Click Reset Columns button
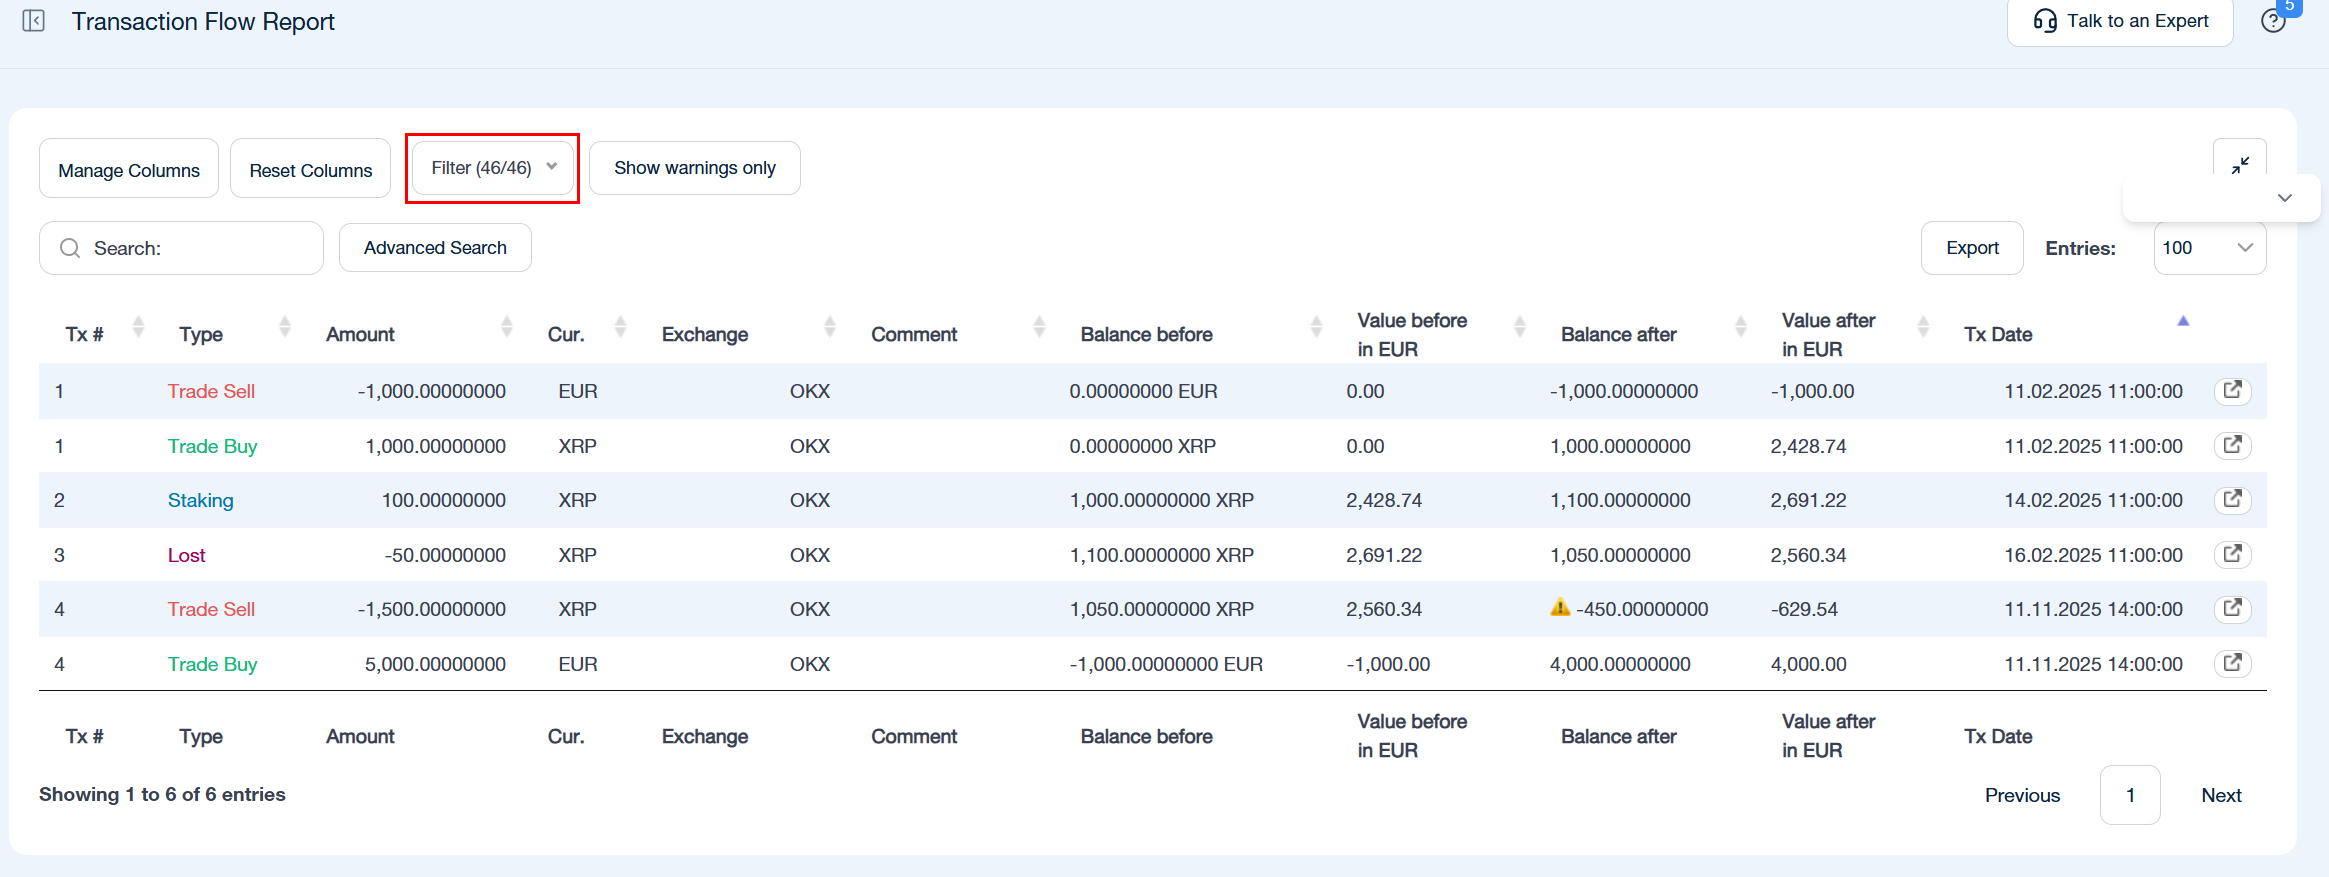2329x877 pixels. point(311,170)
